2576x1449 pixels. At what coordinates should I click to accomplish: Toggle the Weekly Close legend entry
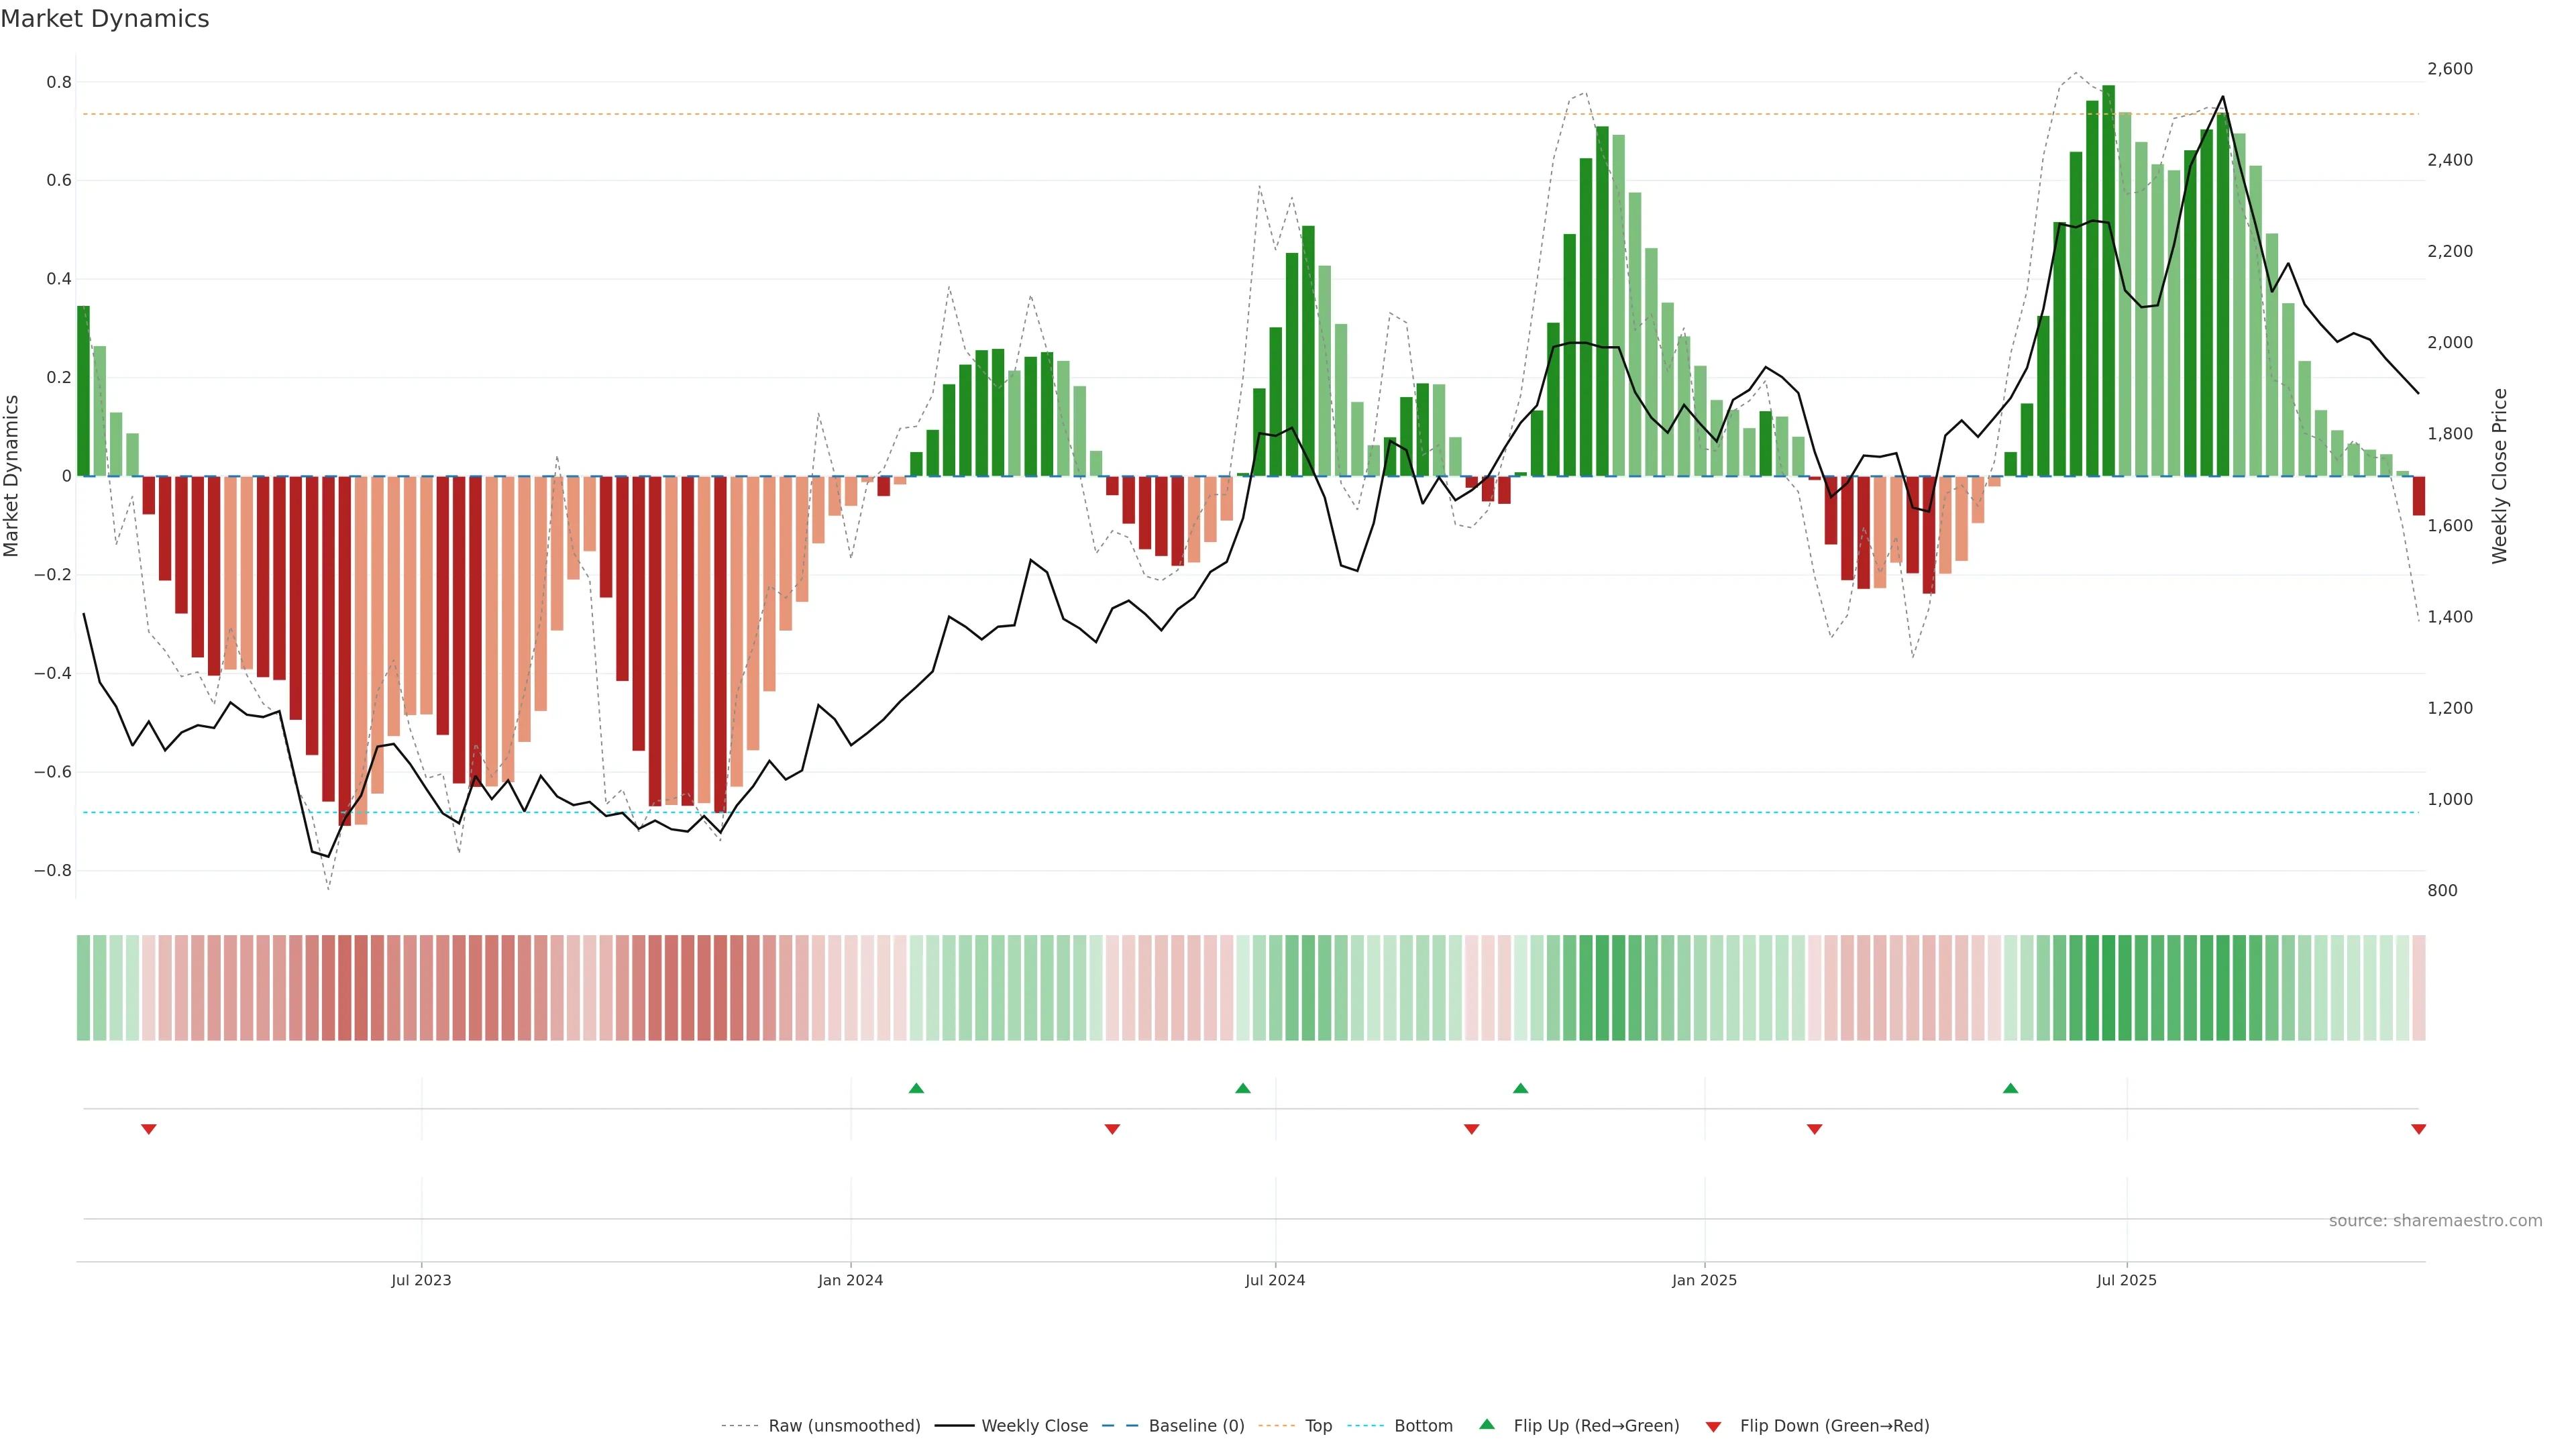point(1034,1425)
